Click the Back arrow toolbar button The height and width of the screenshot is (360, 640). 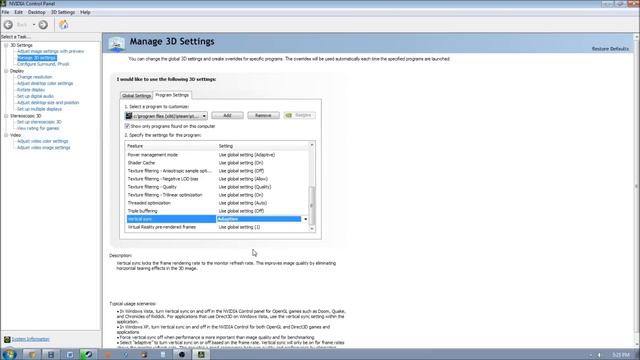point(8,25)
